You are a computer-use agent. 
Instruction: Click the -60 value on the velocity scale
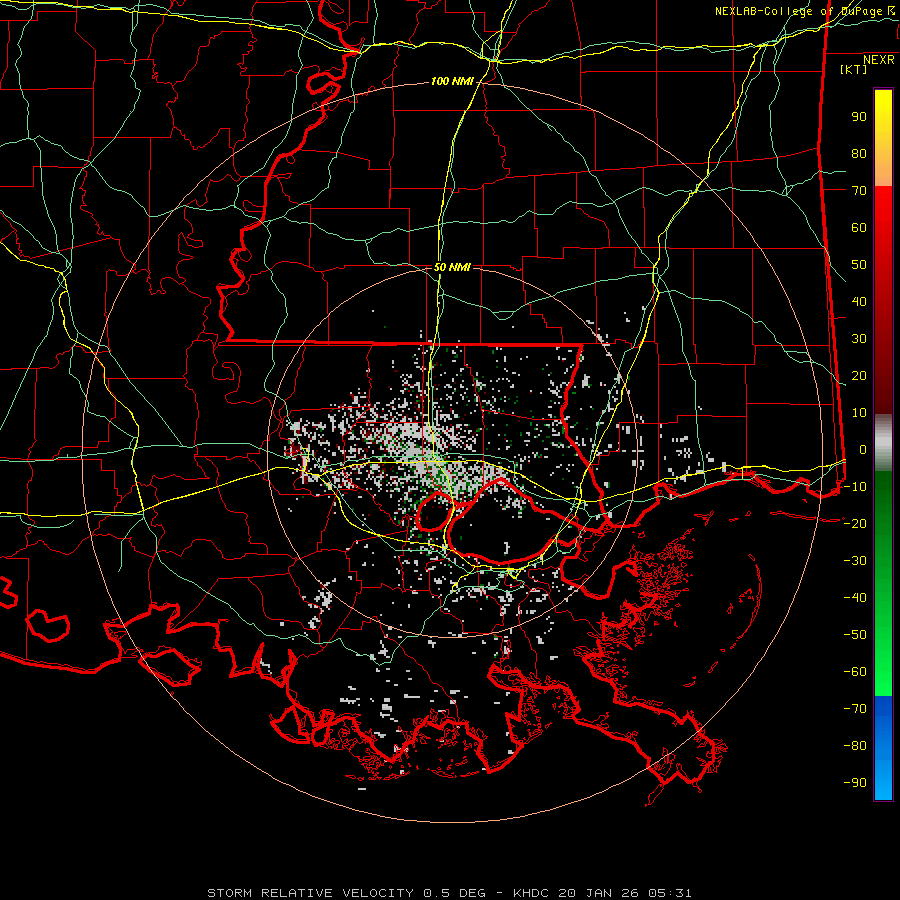click(x=855, y=672)
